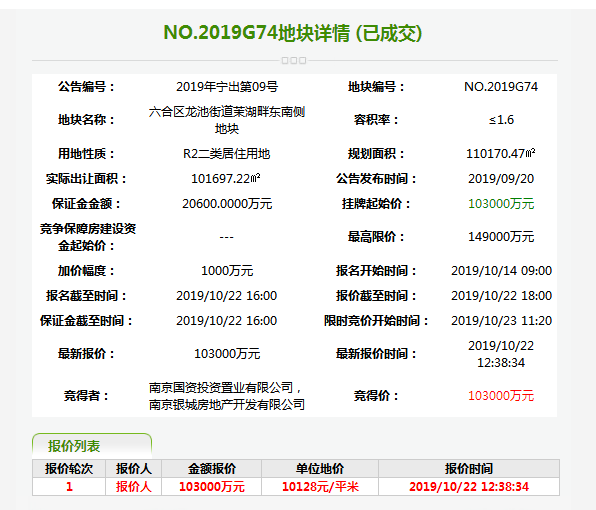Select the 报价截至时间 value 2019/10/22 18:00

[501, 296]
